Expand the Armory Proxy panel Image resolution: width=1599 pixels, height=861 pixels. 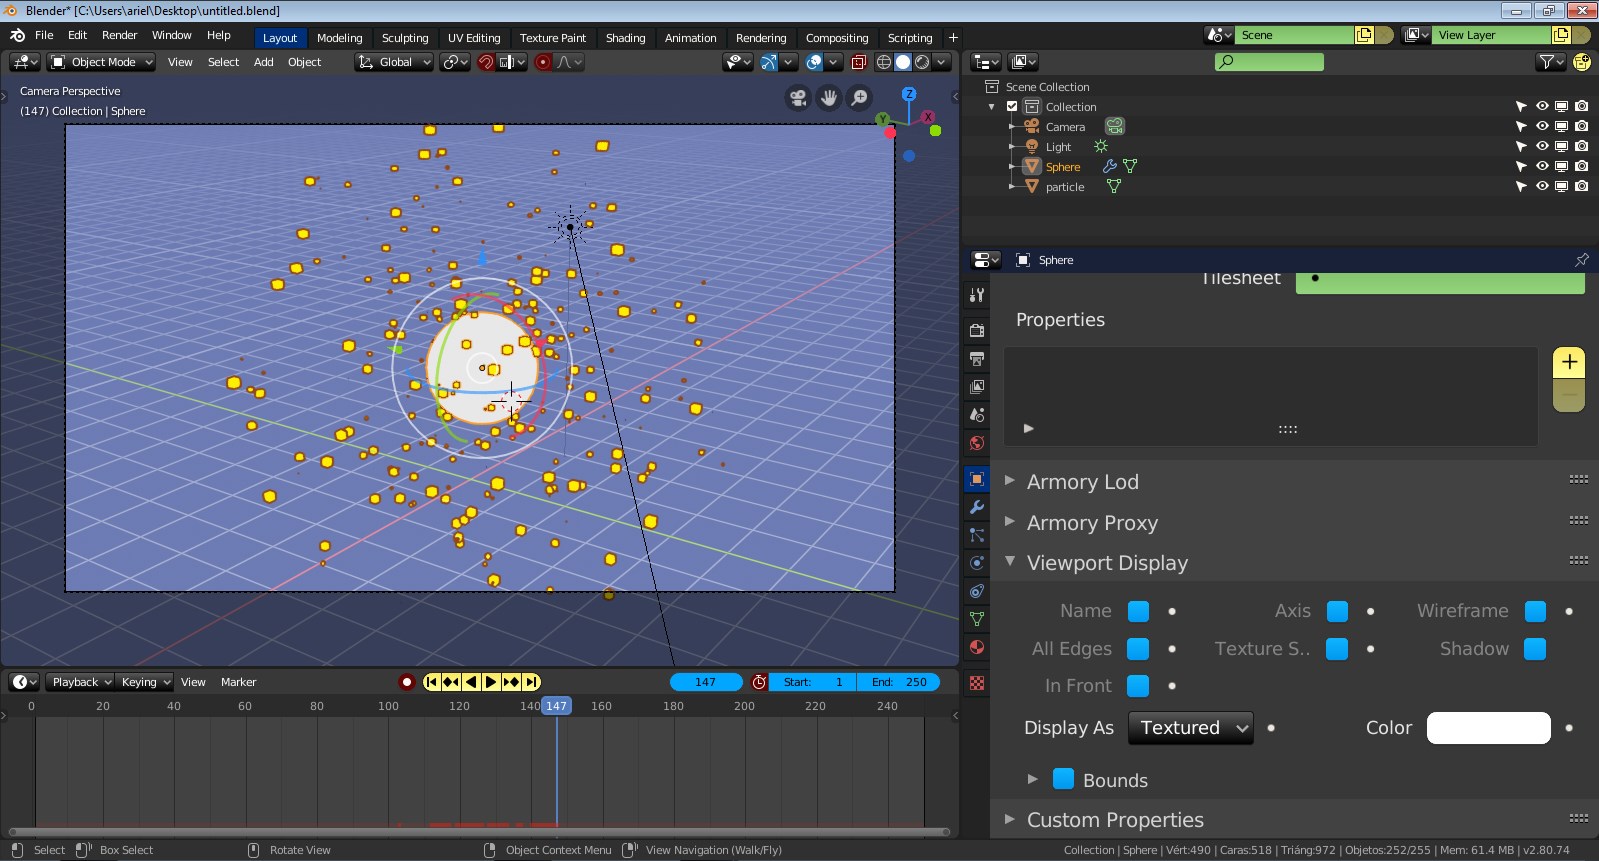(x=1010, y=522)
